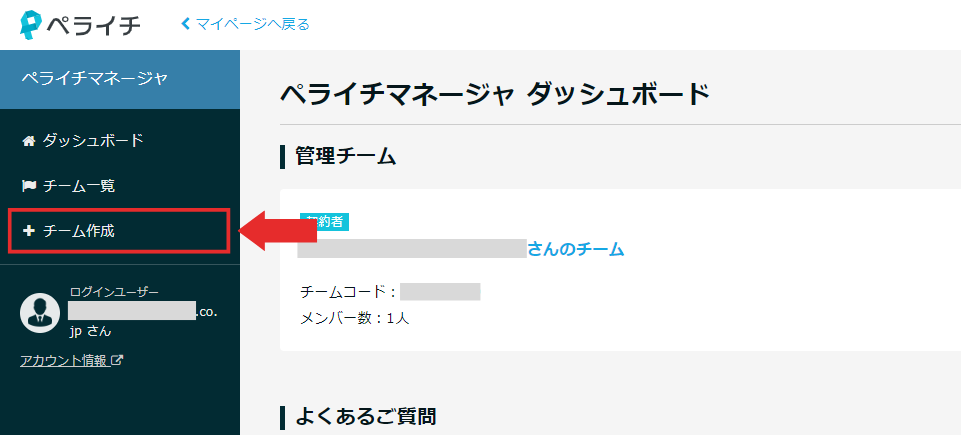
Task: Click the plus icon next to チーム作成
Action: click(28, 231)
